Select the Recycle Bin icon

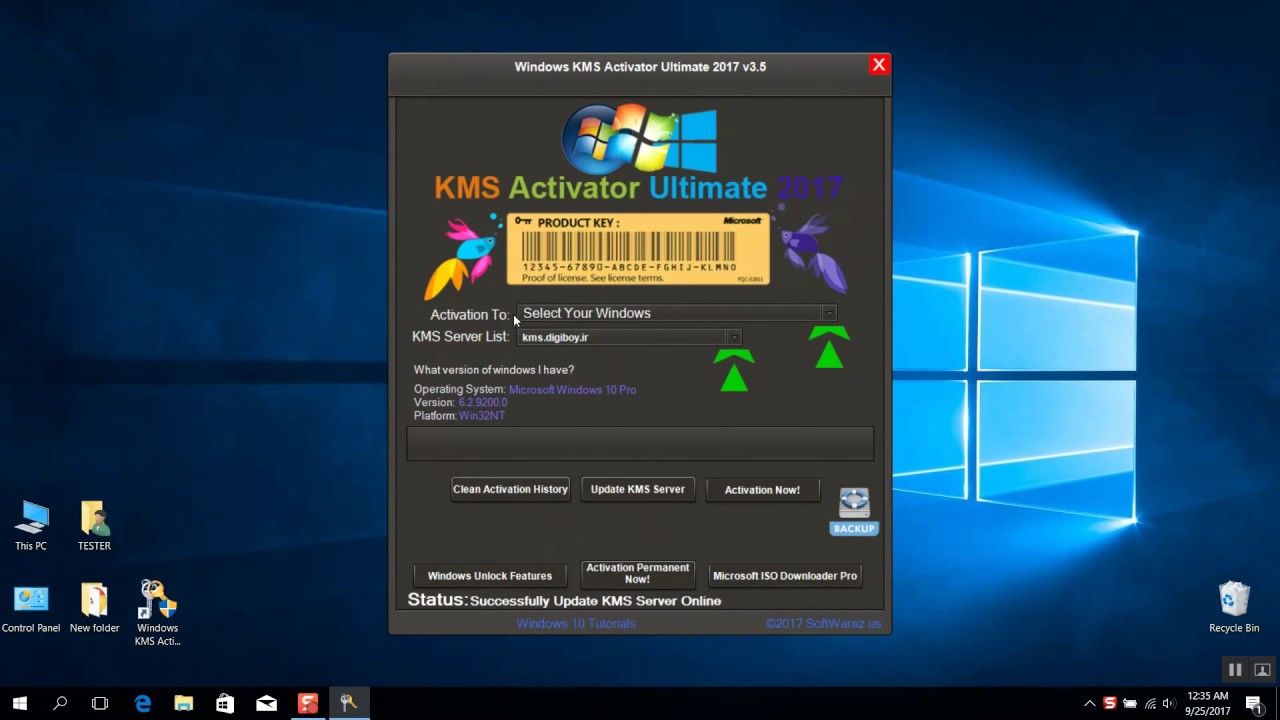coord(1234,608)
